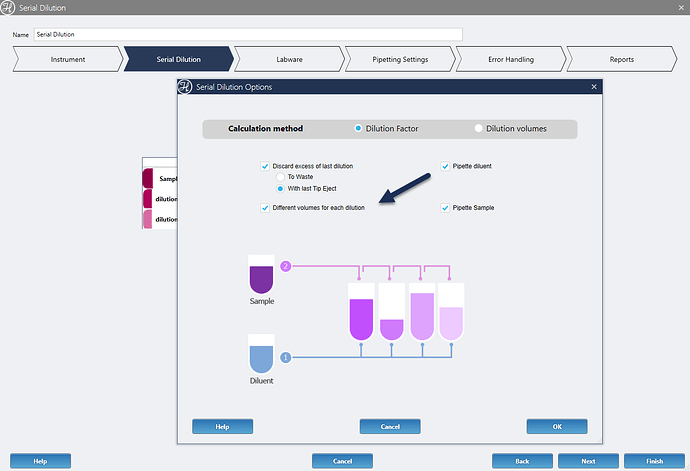Click the Name input field
The image size is (690, 471).
pos(247,34)
